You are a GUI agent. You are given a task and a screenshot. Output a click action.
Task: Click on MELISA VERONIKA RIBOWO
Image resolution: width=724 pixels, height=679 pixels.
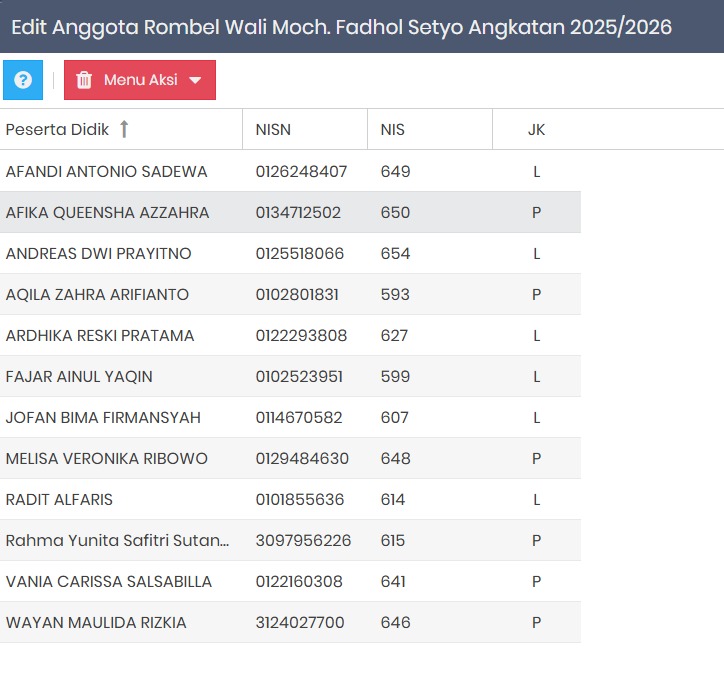(106, 458)
